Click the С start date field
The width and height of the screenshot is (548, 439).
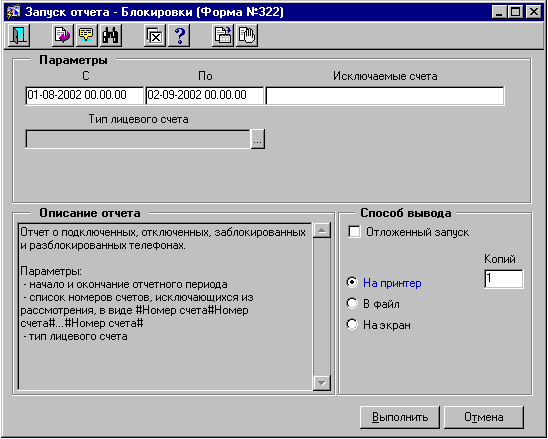[x=84, y=95]
